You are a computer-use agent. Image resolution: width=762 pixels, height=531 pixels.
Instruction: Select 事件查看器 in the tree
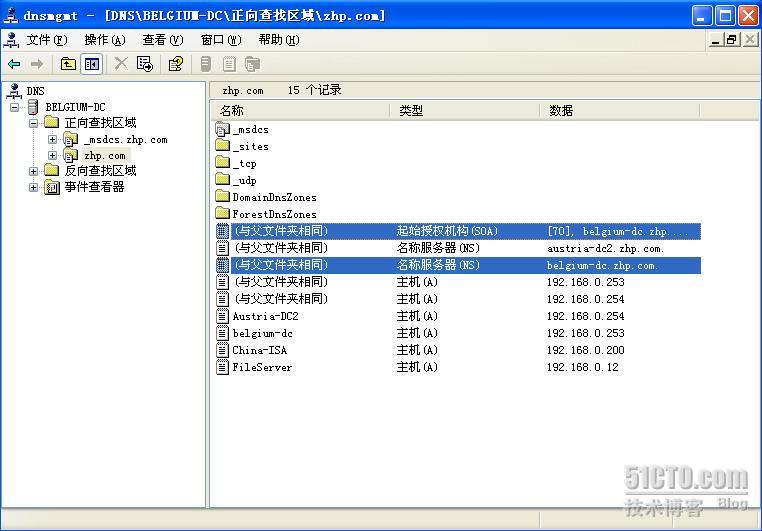pyautogui.click(x=94, y=187)
